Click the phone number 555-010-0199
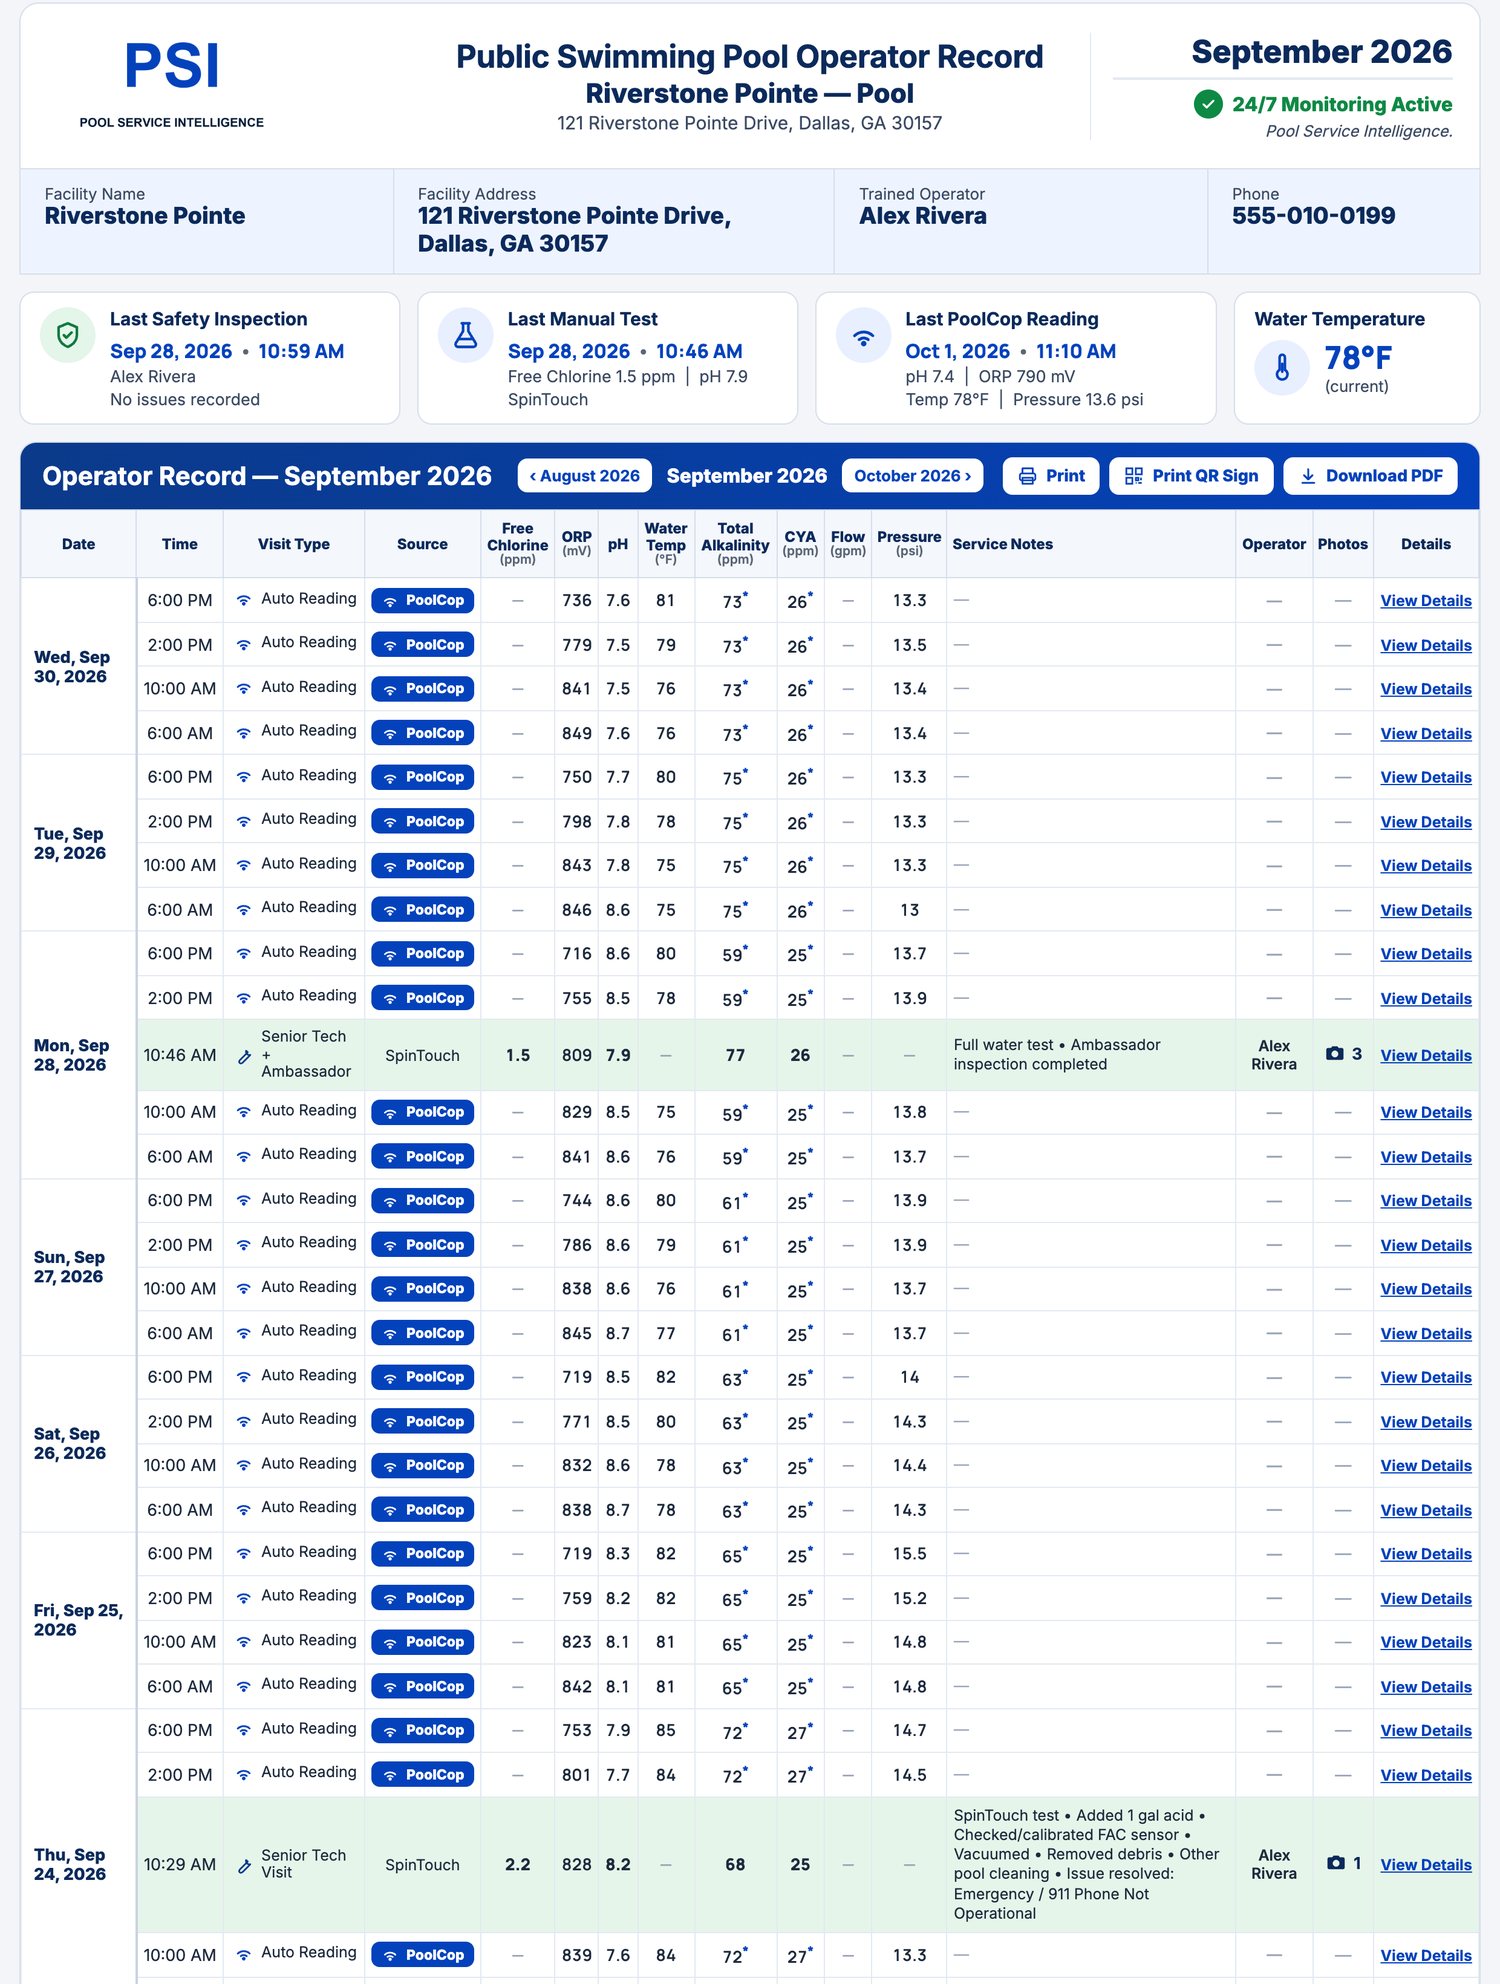This screenshot has width=1500, height=1984. (1313, 216)
